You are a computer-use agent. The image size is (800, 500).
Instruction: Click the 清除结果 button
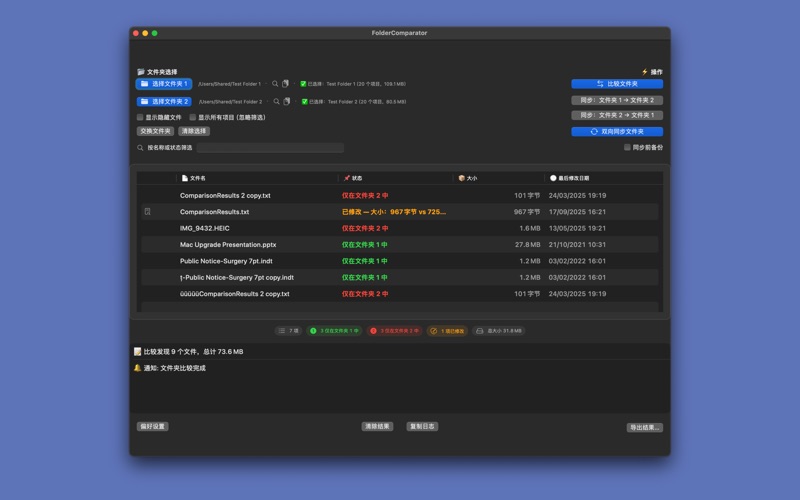[378, 427]
